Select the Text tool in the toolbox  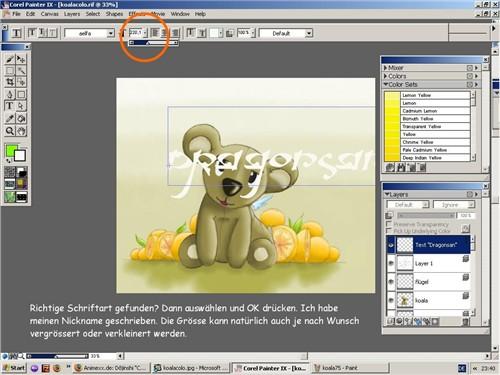pyautogui.click(x=10, y=106)
